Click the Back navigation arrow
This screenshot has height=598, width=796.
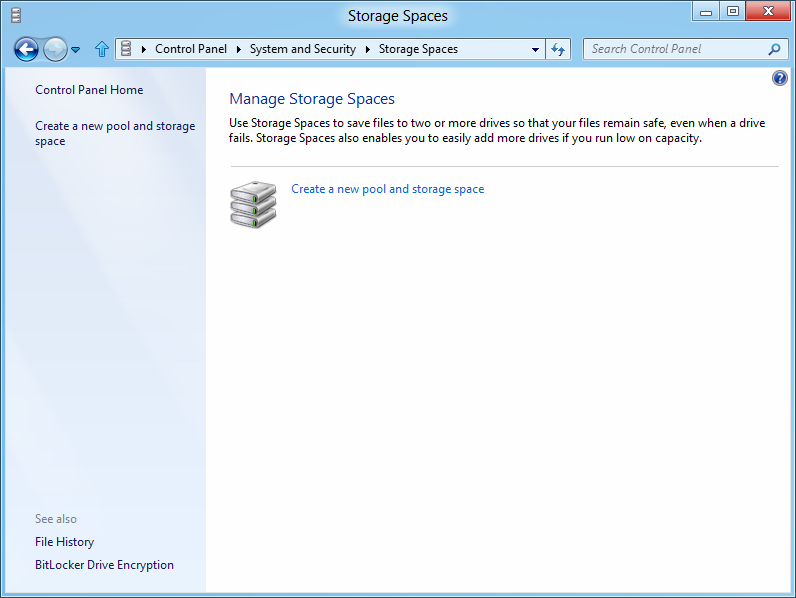(26, 49)
